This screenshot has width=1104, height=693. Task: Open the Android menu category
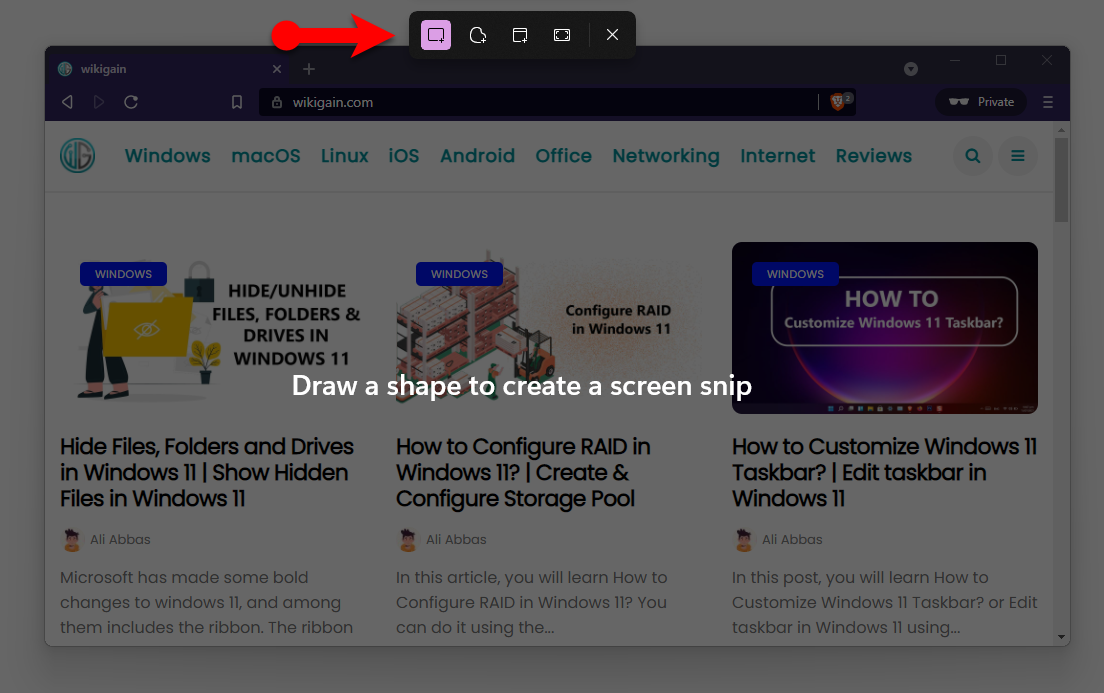point(477,156)
